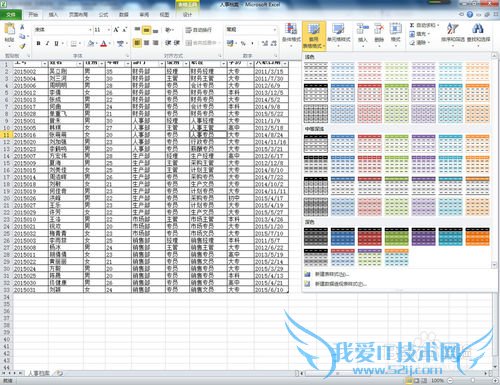Switch to the 插入 Insert tab
The image size is (500, 385).
coord(53,15)
